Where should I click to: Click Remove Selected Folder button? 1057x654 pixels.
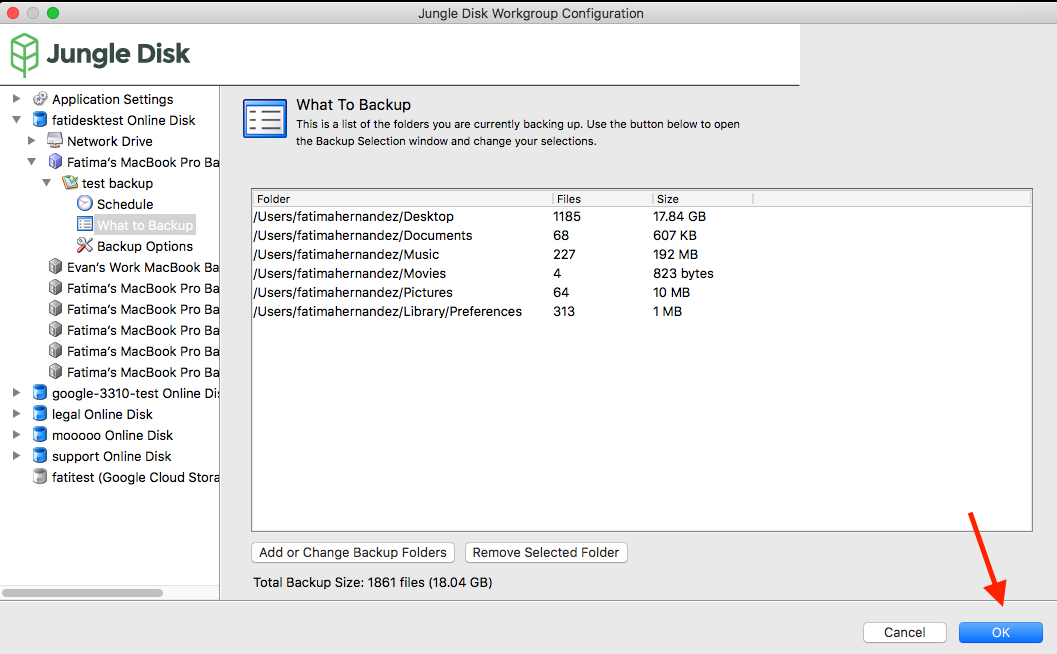tap(546, 552)
